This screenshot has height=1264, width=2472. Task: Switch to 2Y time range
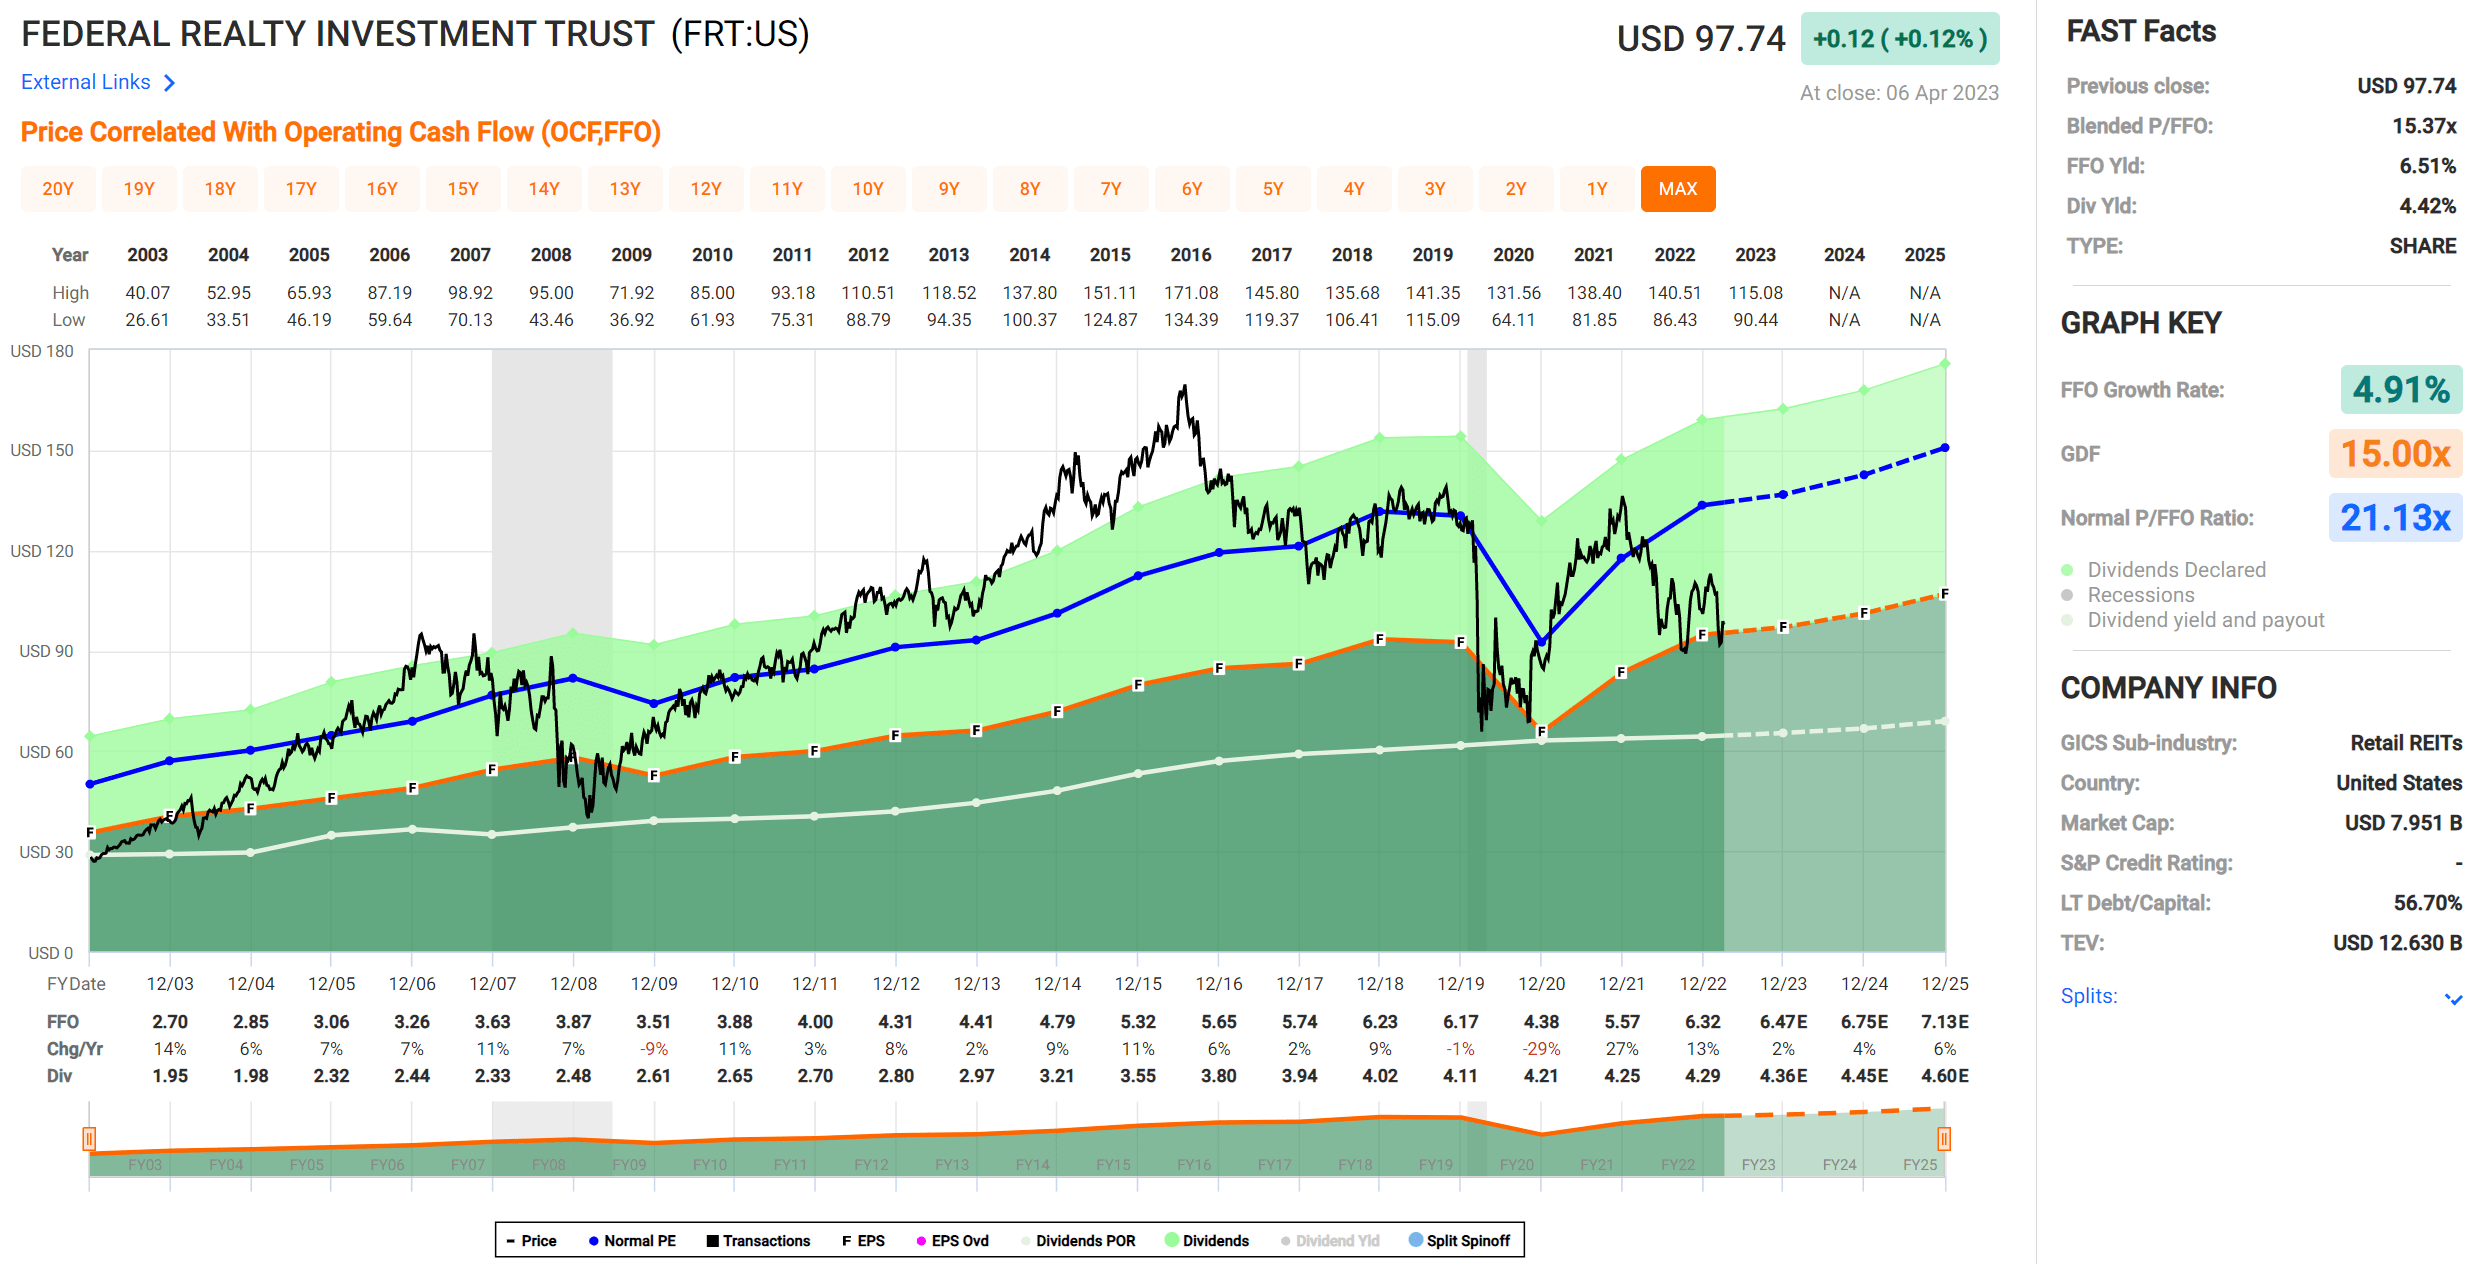1516,189
